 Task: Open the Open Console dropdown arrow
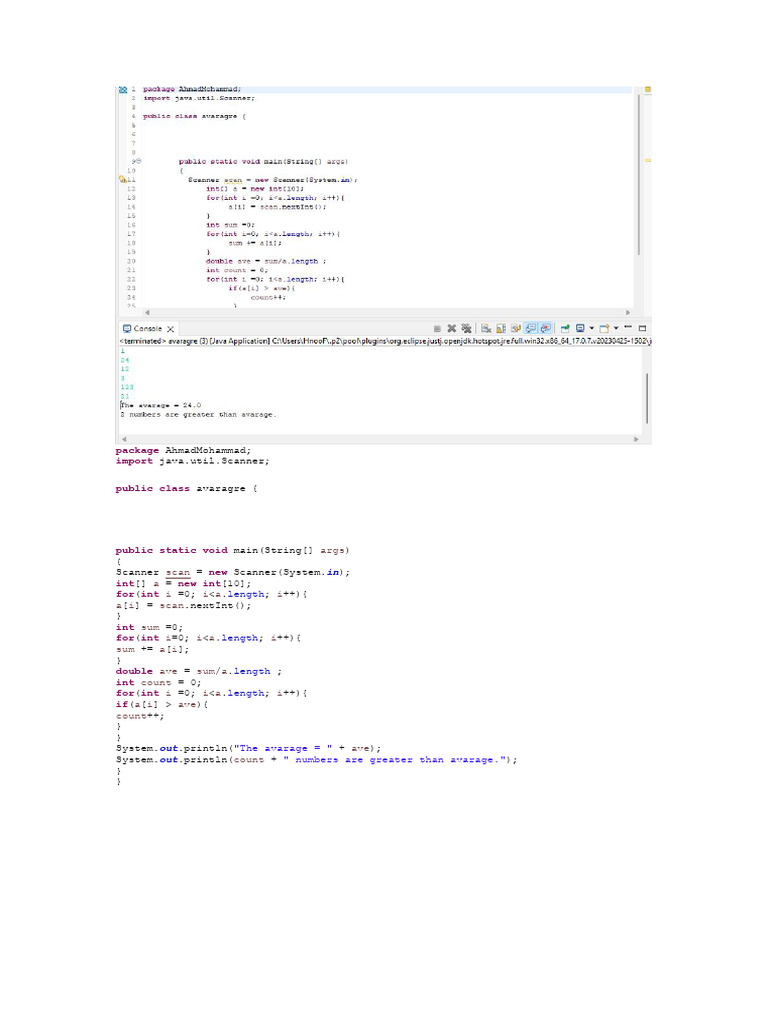coord(616,328)
